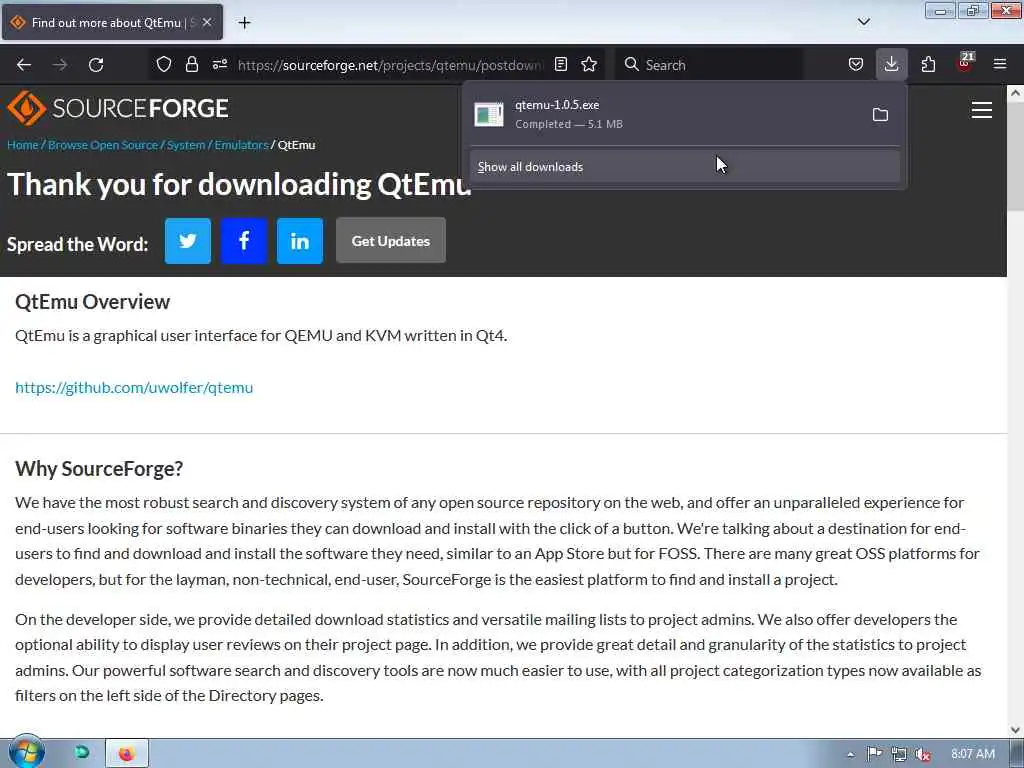Bookmark this page with the star icon
Screen dimensions: 1024x768
point(589,64)
